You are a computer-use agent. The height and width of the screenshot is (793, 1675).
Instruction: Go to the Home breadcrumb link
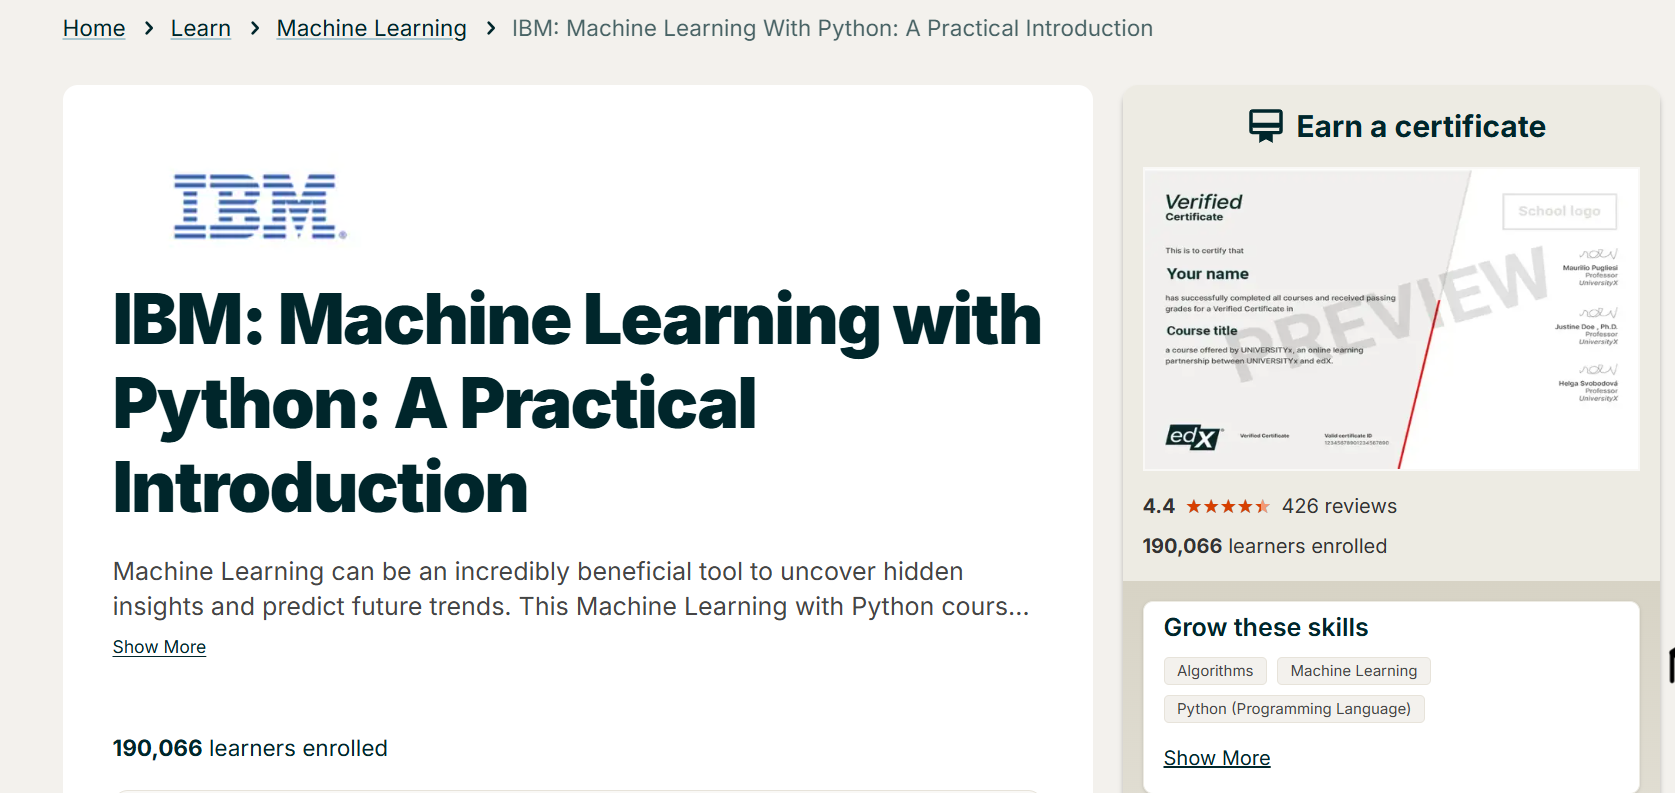[x=94, y=28]
